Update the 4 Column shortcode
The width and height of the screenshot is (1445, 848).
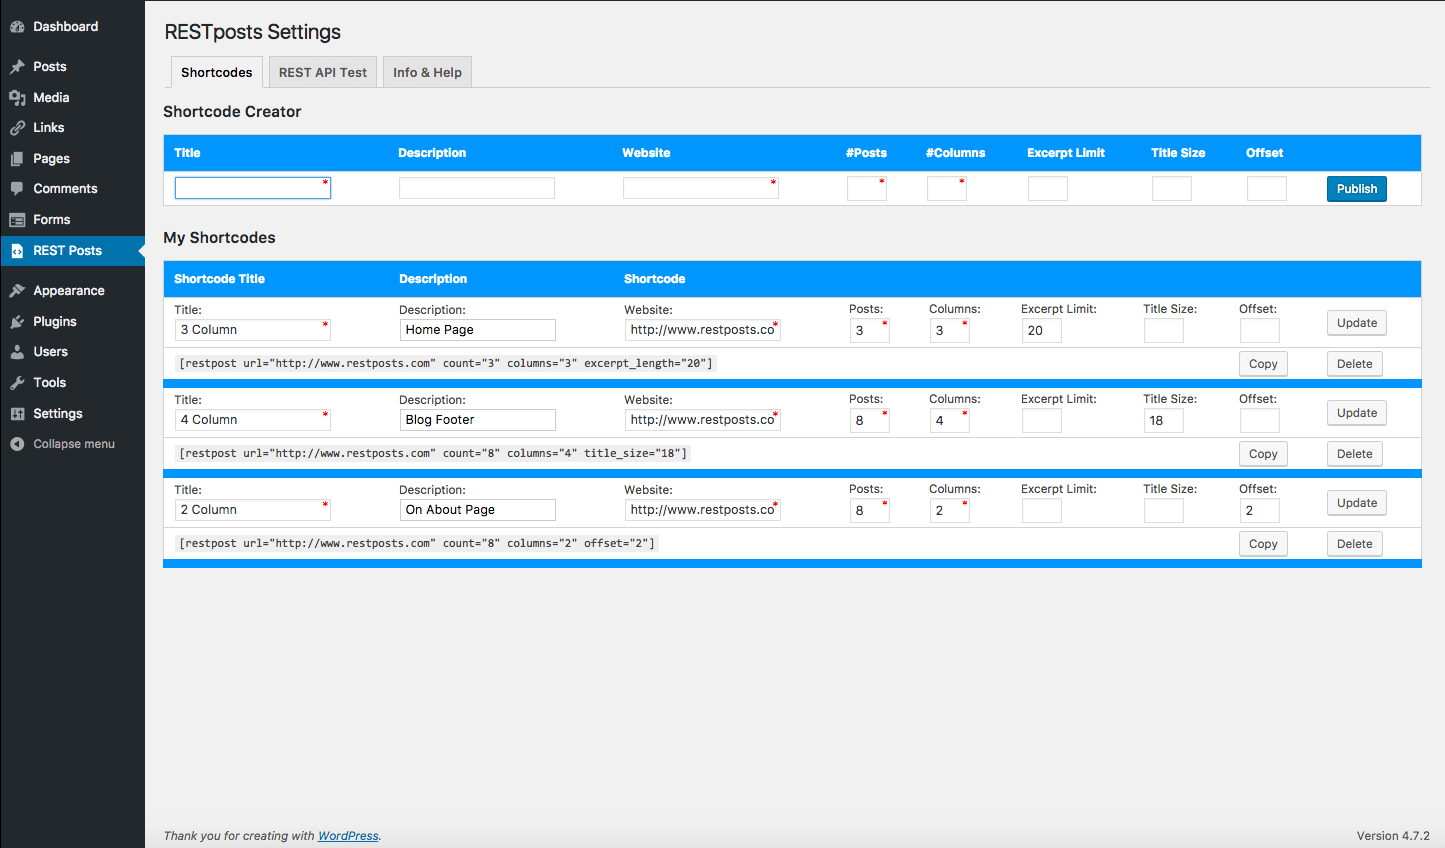point(1357,413)
